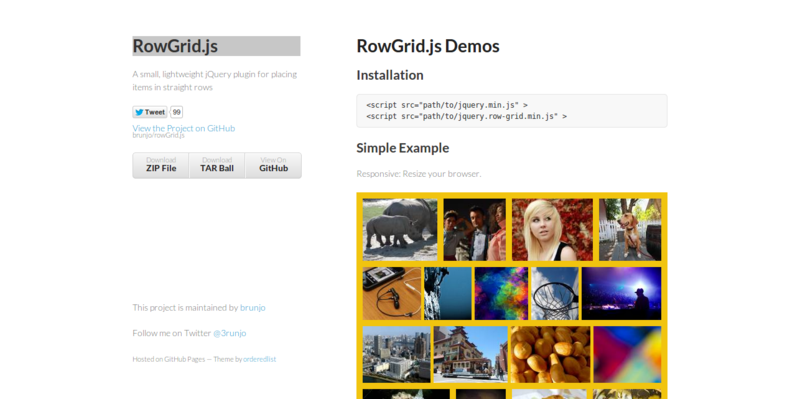
Task: Open the Chinese pagoda building thumbnail
Action: pyautogui.click(x=470, y=355)
